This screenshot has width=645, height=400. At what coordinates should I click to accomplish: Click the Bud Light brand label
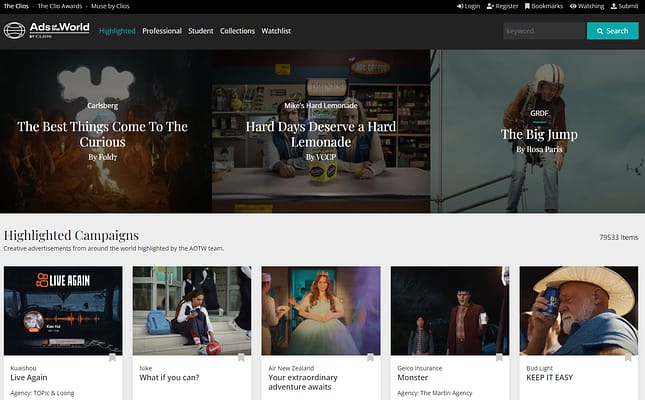coord(540,368)
